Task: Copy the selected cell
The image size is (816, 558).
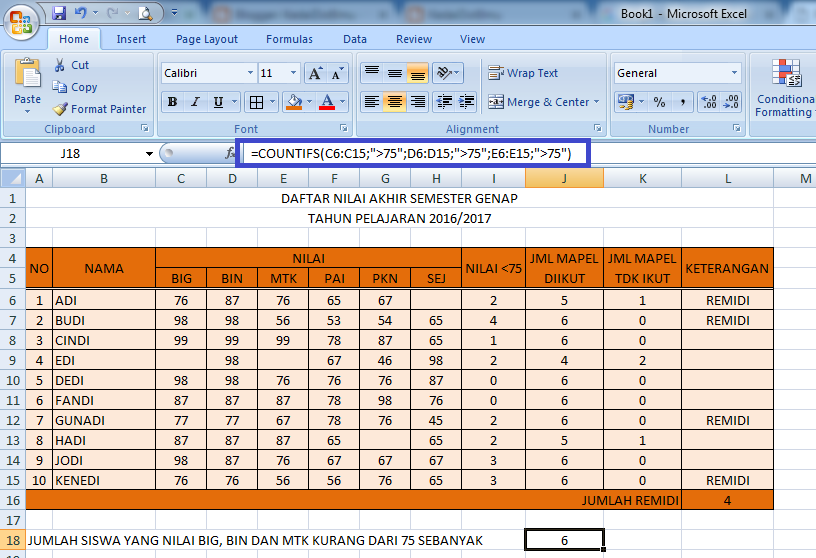Action: 75,87
